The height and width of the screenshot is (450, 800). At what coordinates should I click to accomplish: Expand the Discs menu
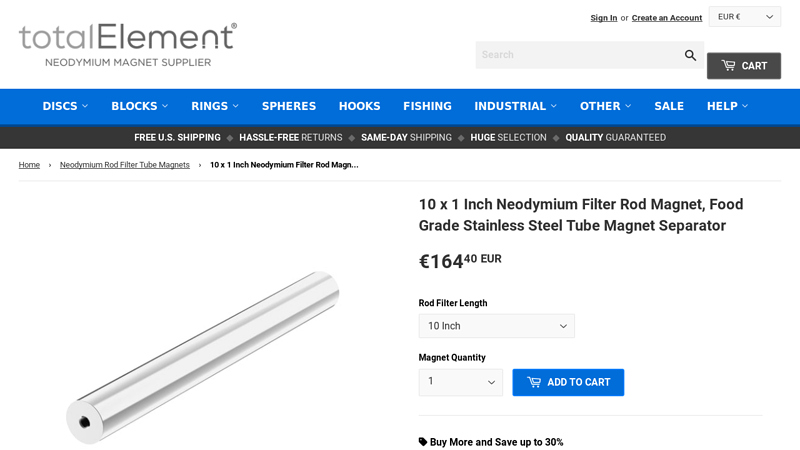coord(65,106)
